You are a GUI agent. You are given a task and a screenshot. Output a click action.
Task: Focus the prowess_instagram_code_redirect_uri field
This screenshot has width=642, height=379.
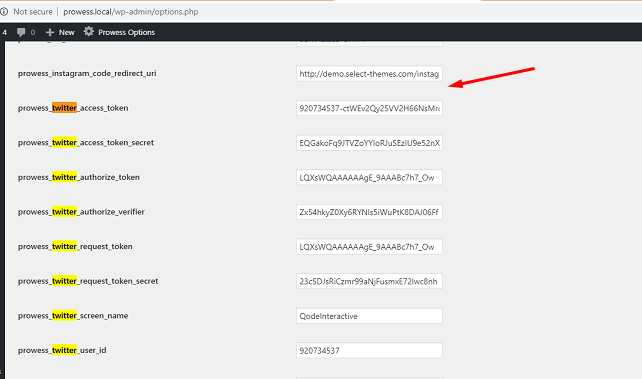pyautogui.click(x=369, y=74)
